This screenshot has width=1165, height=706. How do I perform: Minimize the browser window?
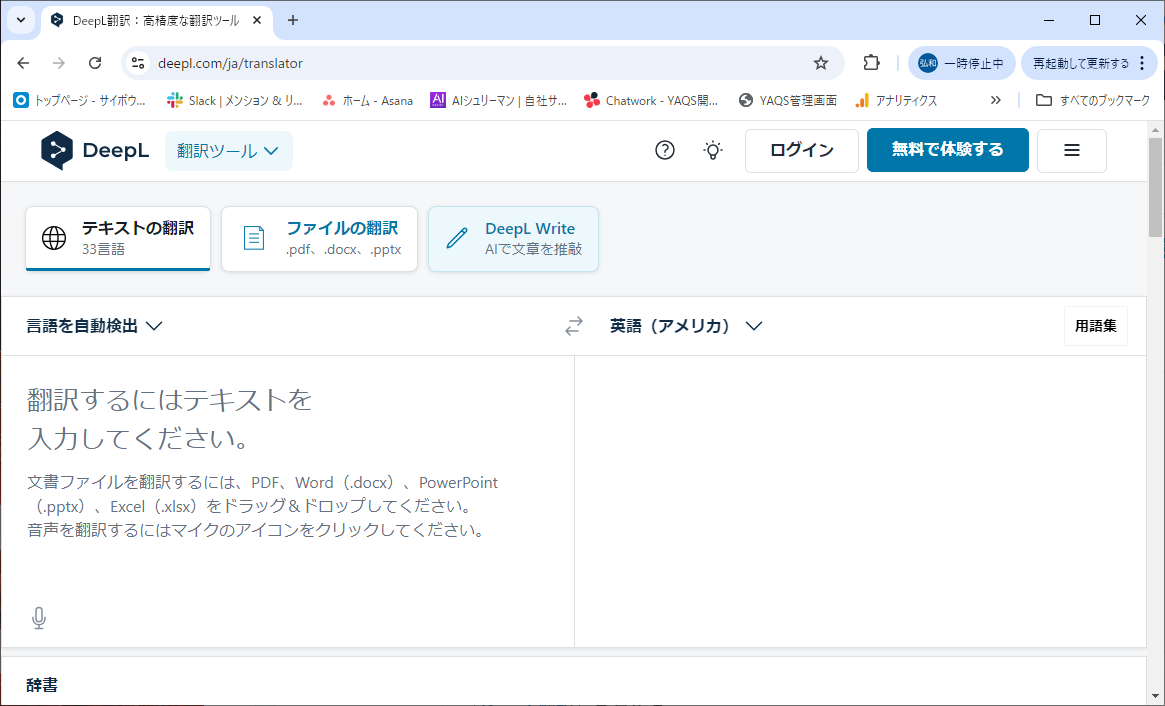click(1049, 20)
